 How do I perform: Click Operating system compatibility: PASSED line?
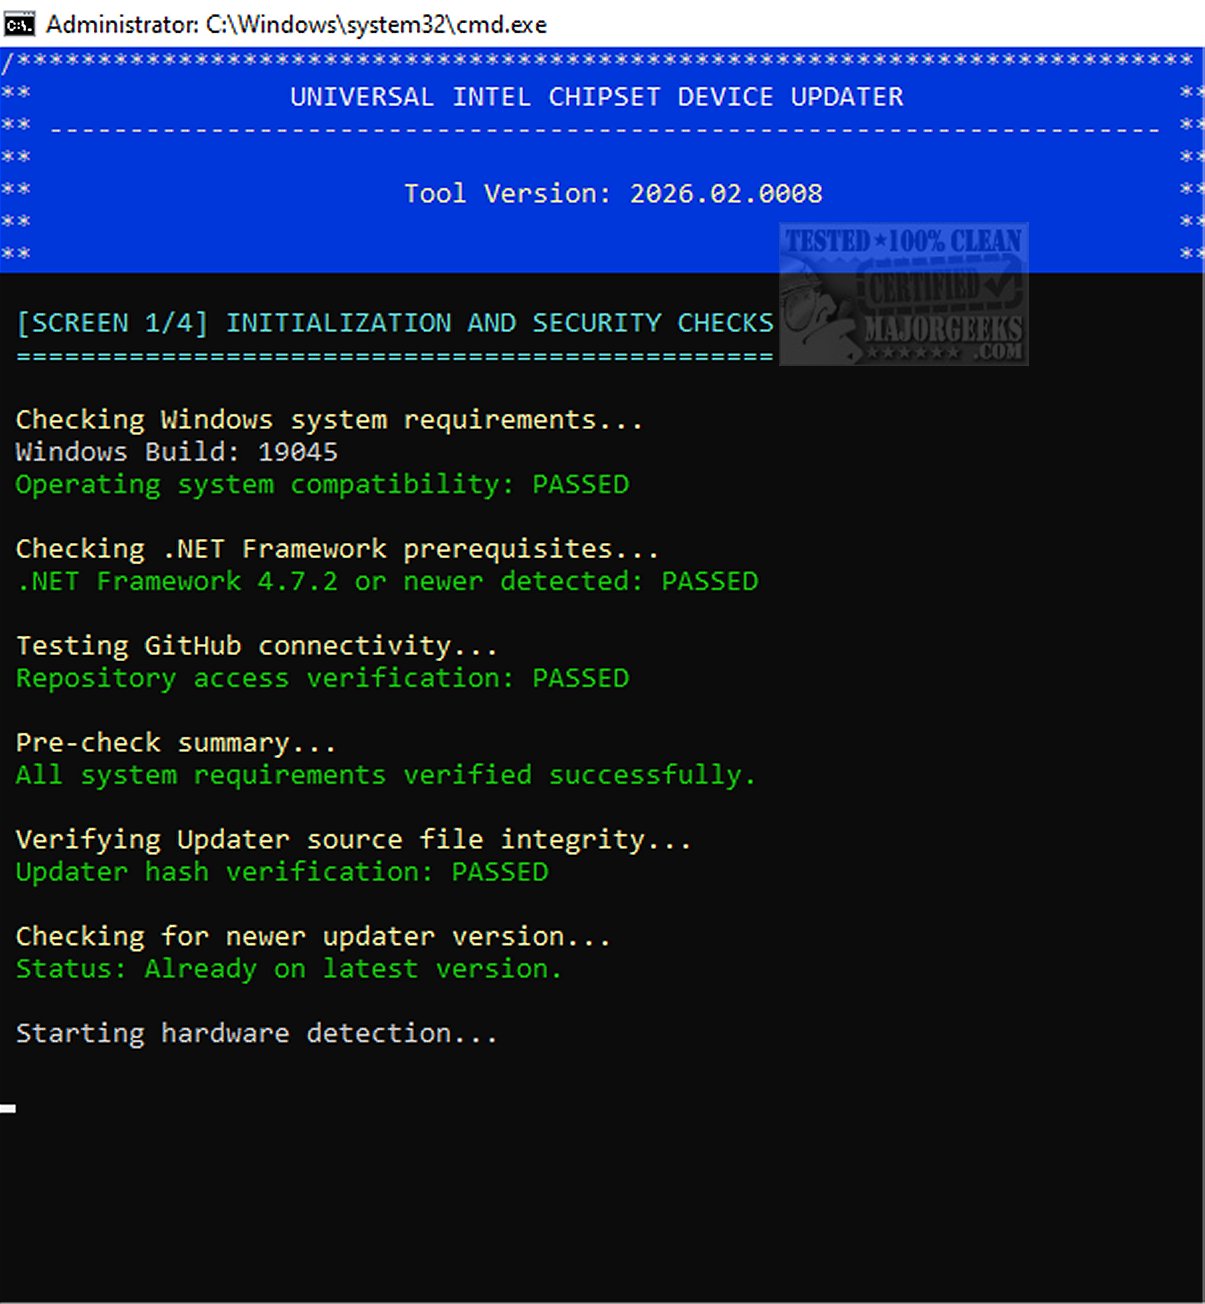point(322,484)
